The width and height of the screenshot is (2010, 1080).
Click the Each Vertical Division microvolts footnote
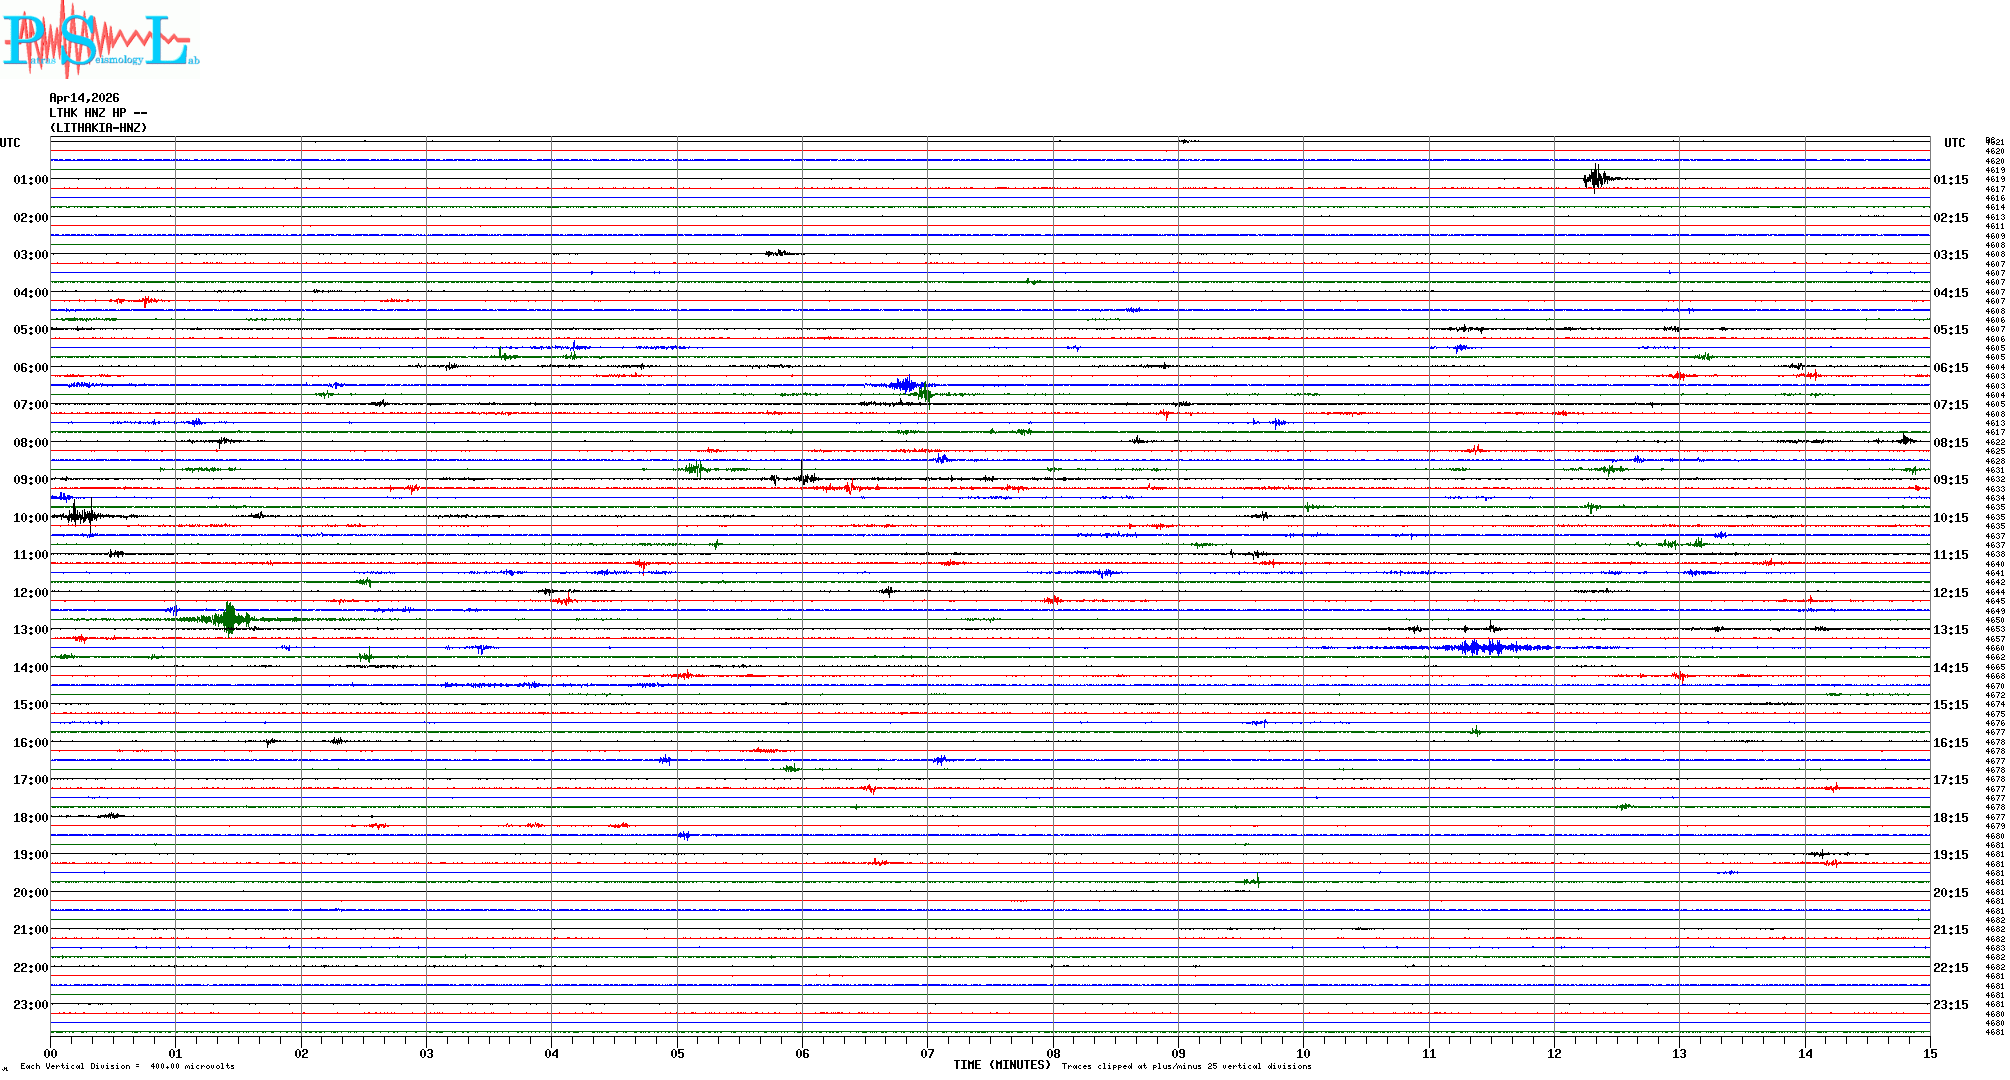[127, 1066]
